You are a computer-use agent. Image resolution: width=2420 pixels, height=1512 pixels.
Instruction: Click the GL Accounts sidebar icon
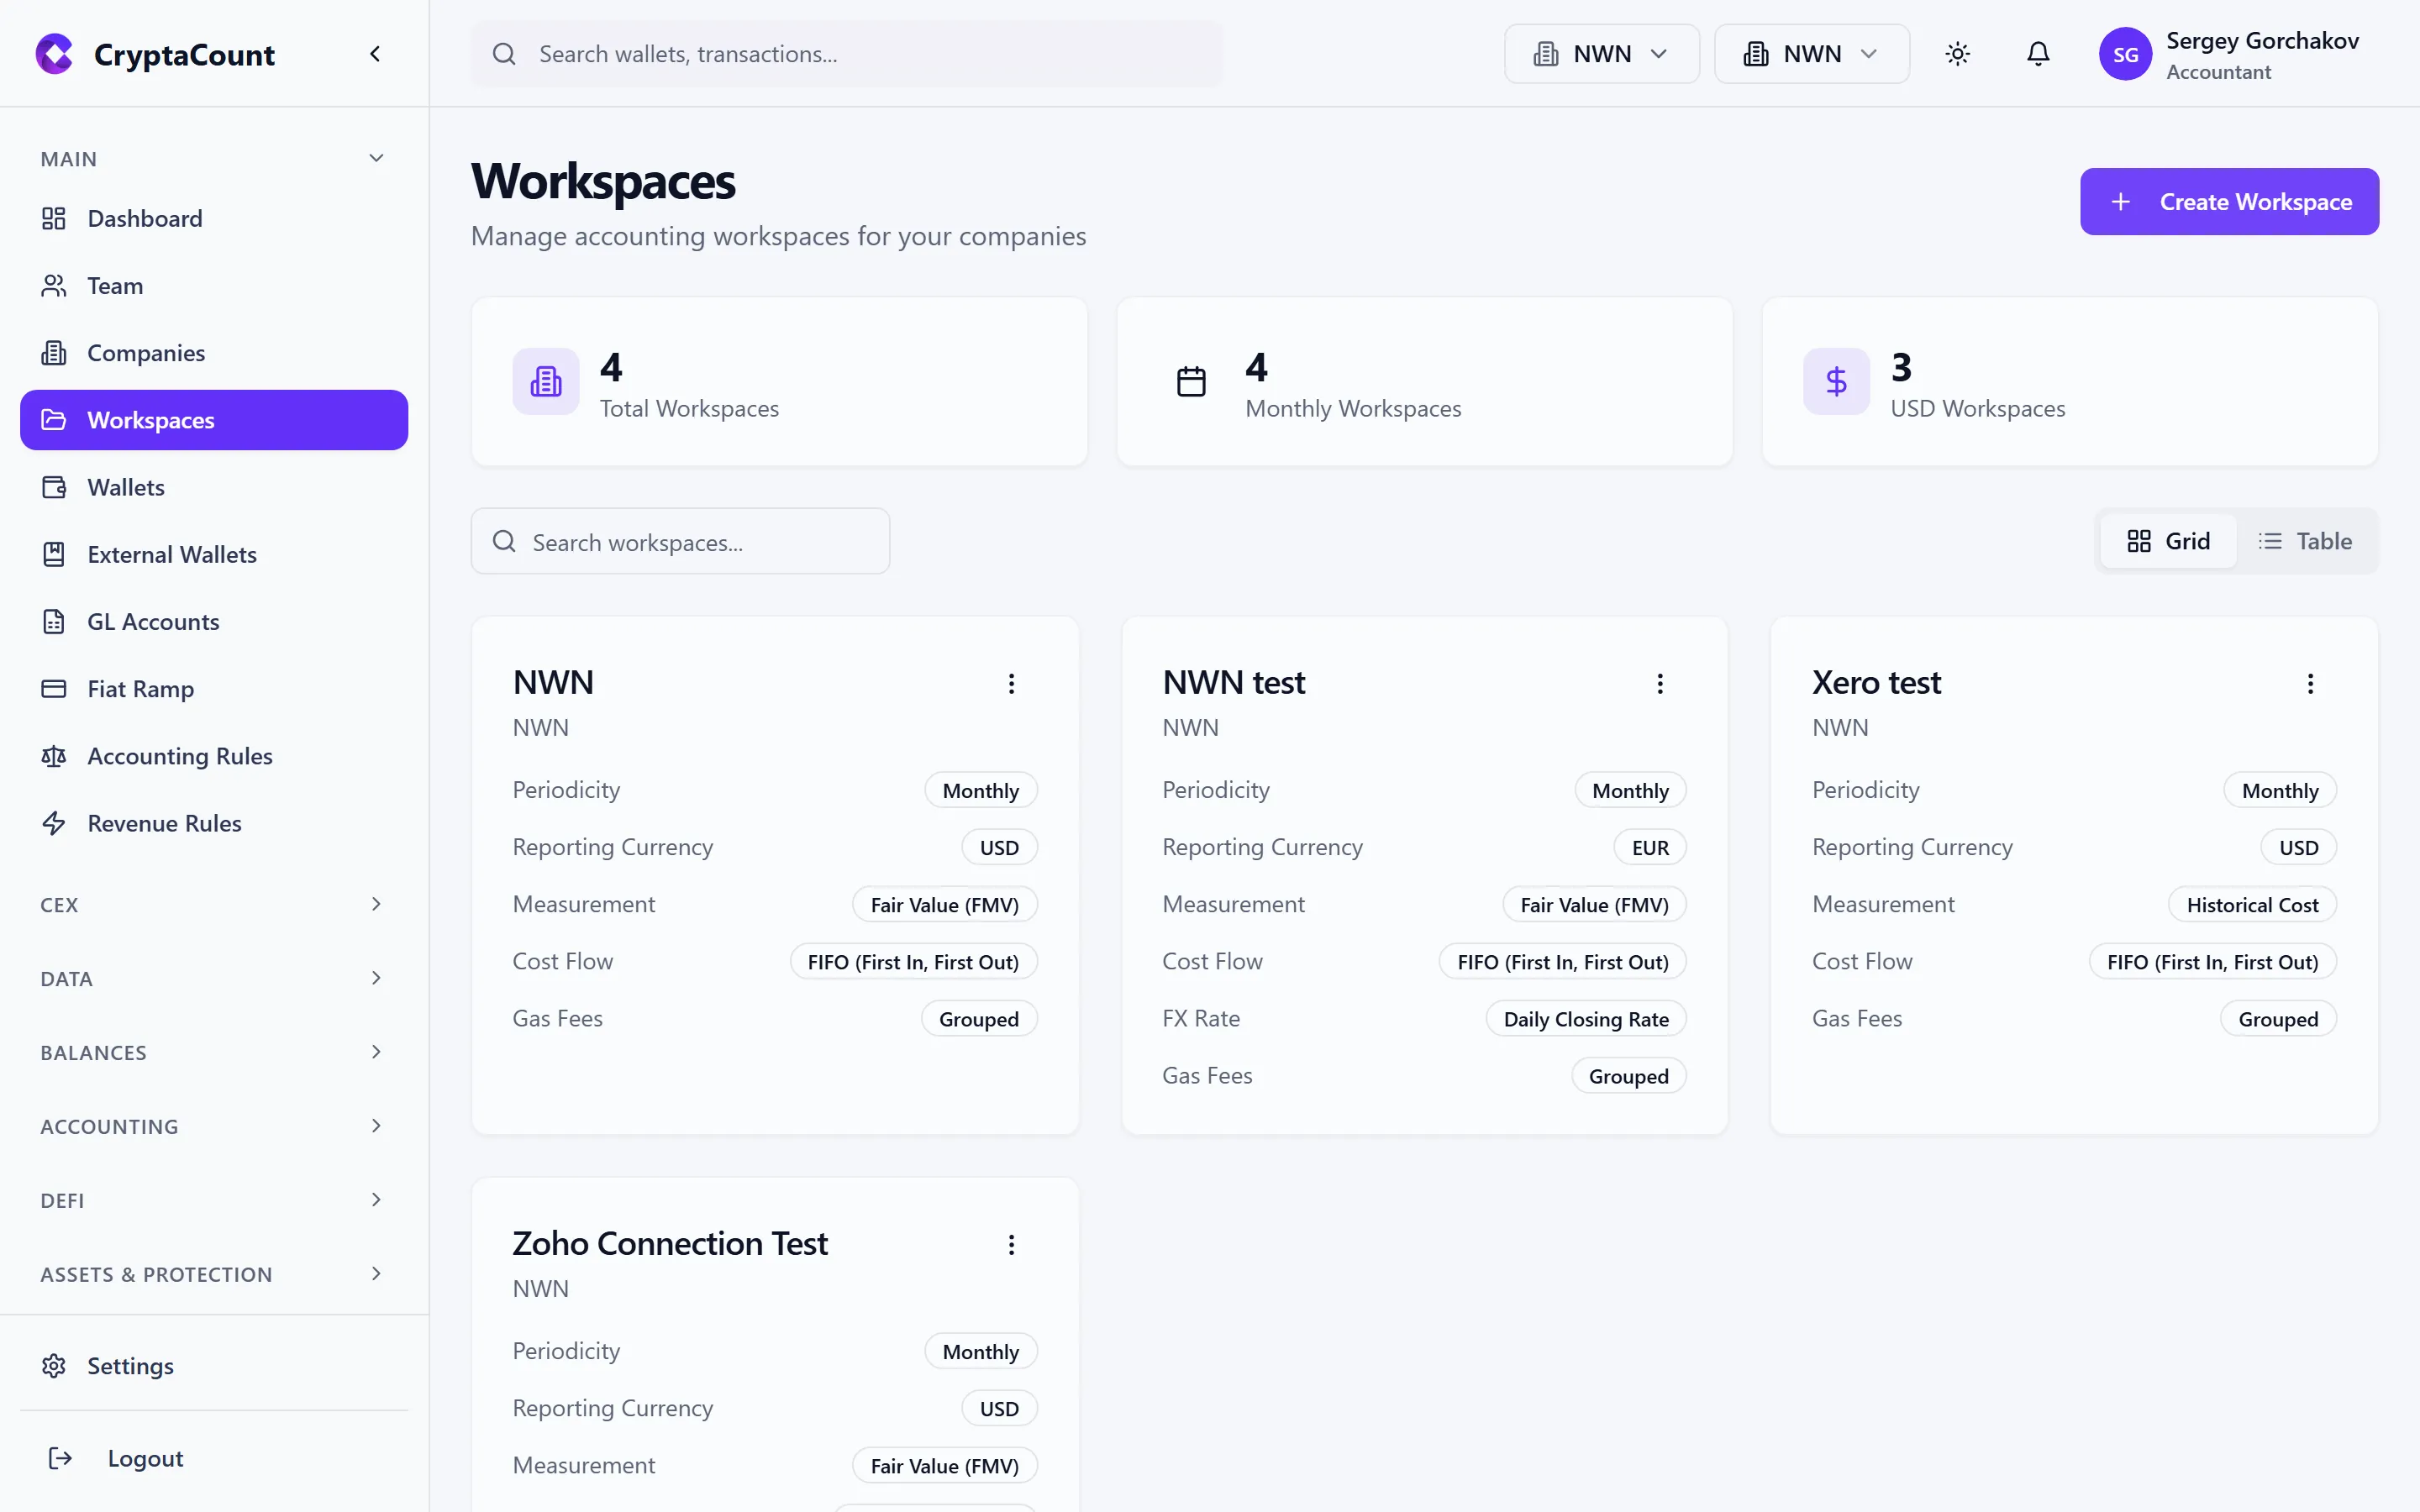[x=54, y=621]
